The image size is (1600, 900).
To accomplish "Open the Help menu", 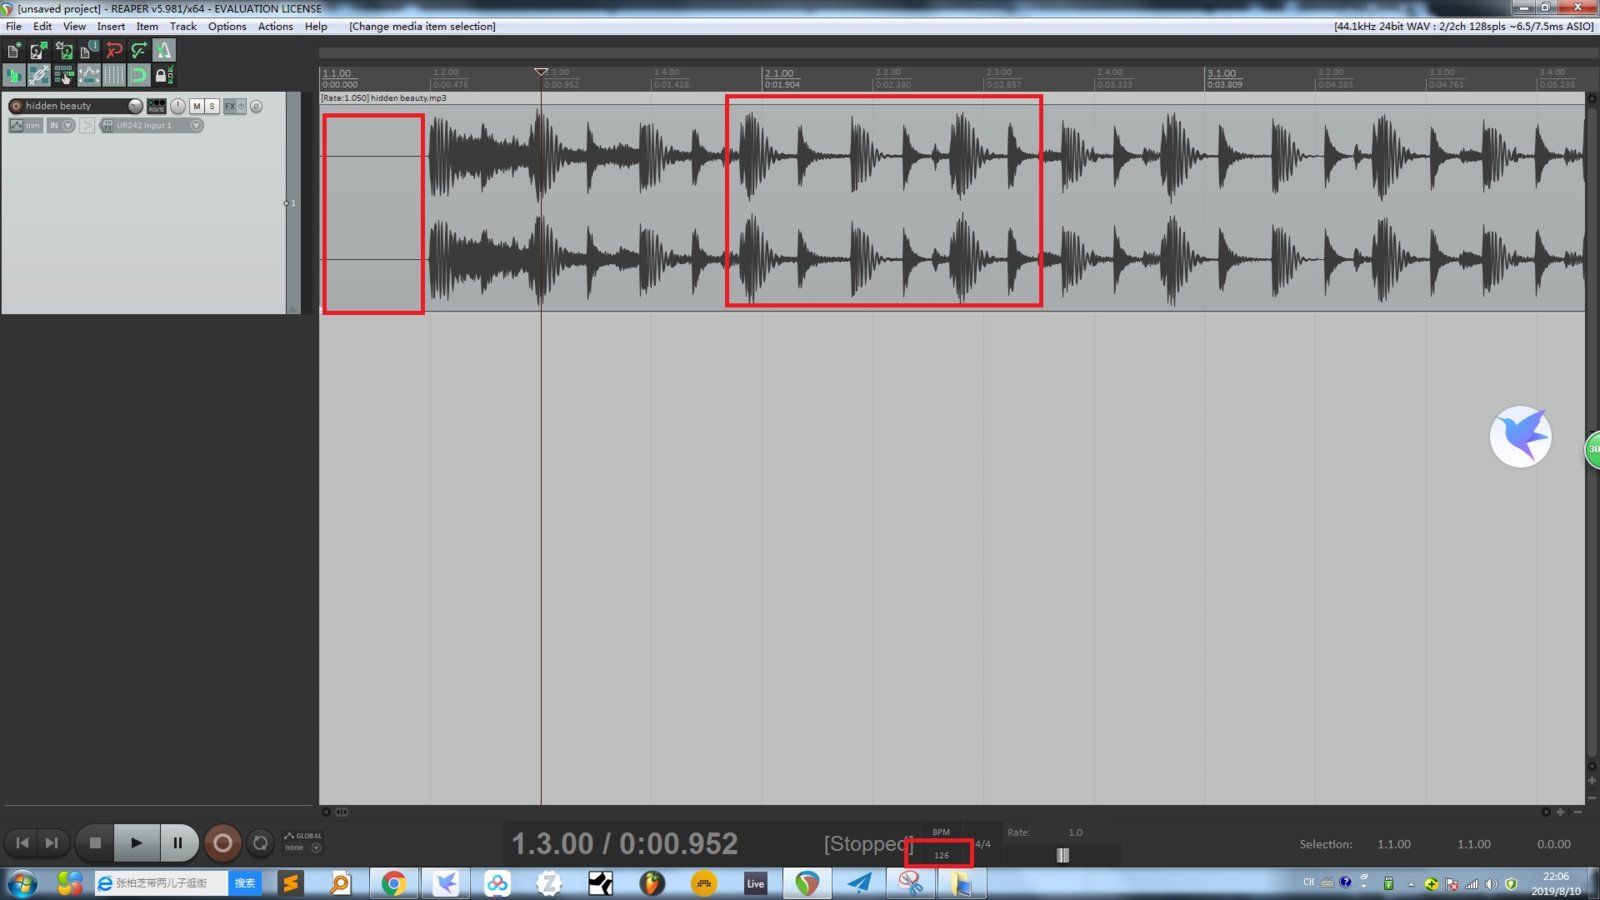I will tap(316, 26).
